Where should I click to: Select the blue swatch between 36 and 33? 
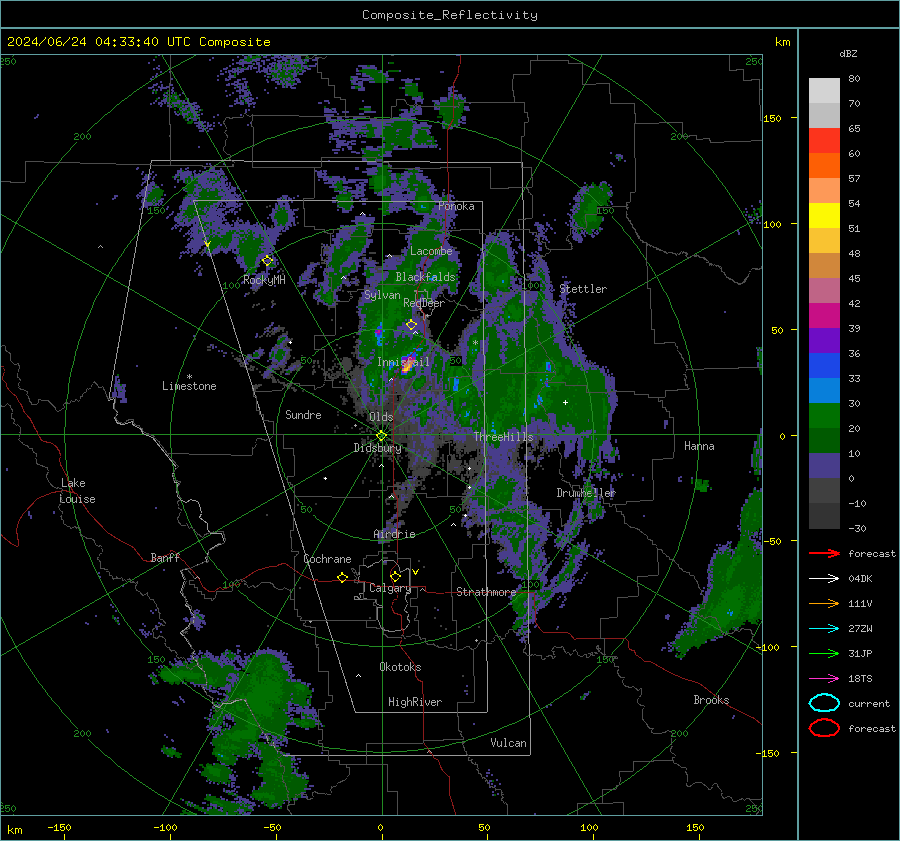824,366
